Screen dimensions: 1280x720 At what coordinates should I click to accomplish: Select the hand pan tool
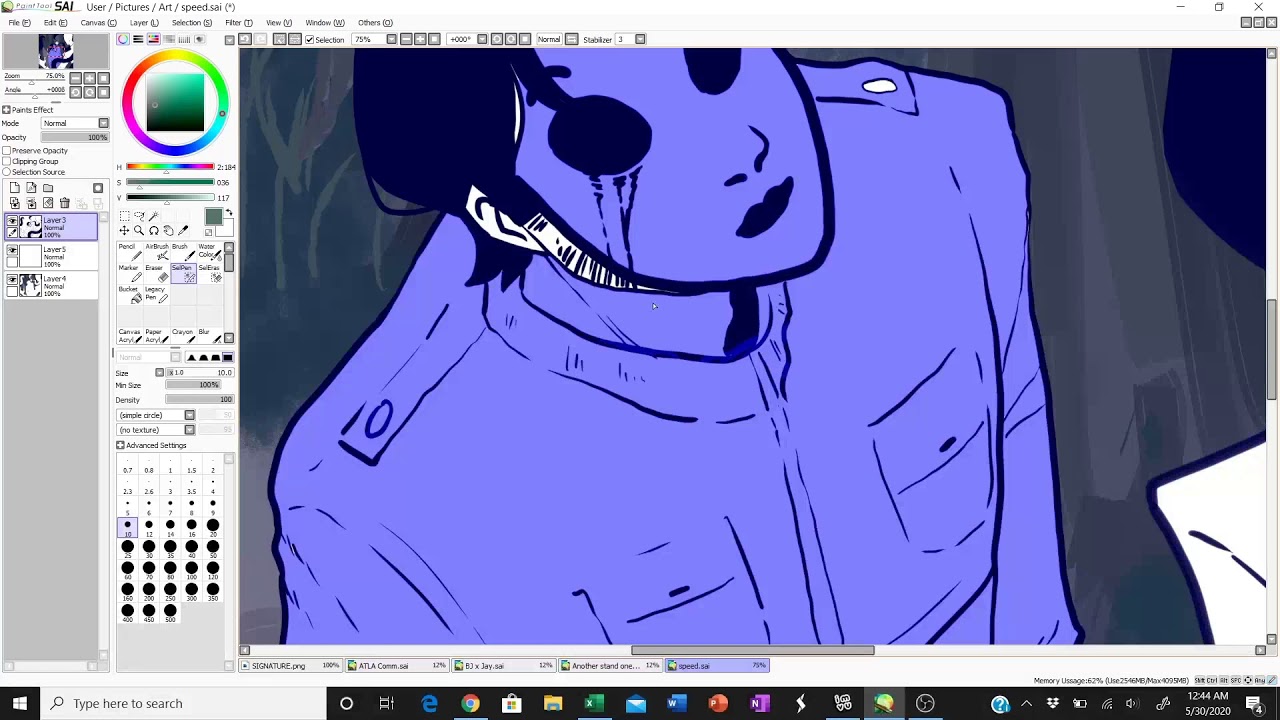tap(168, 230)
